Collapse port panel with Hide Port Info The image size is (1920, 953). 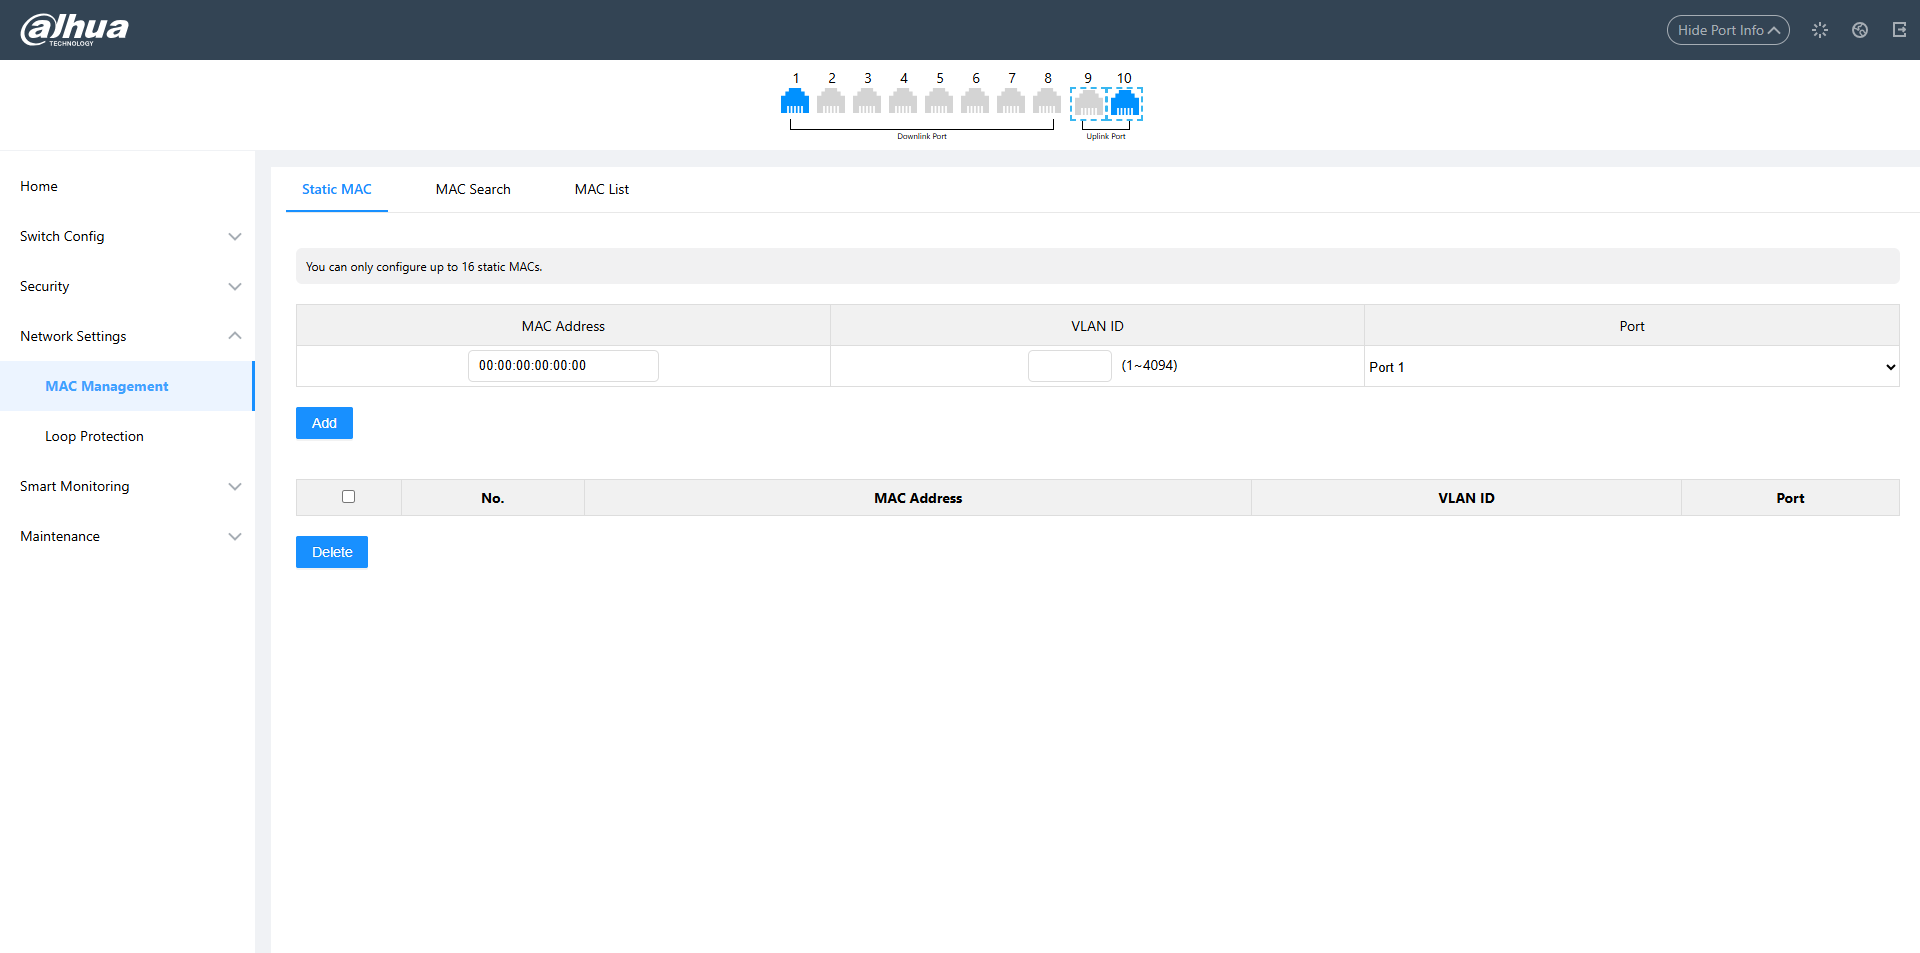1727,30
